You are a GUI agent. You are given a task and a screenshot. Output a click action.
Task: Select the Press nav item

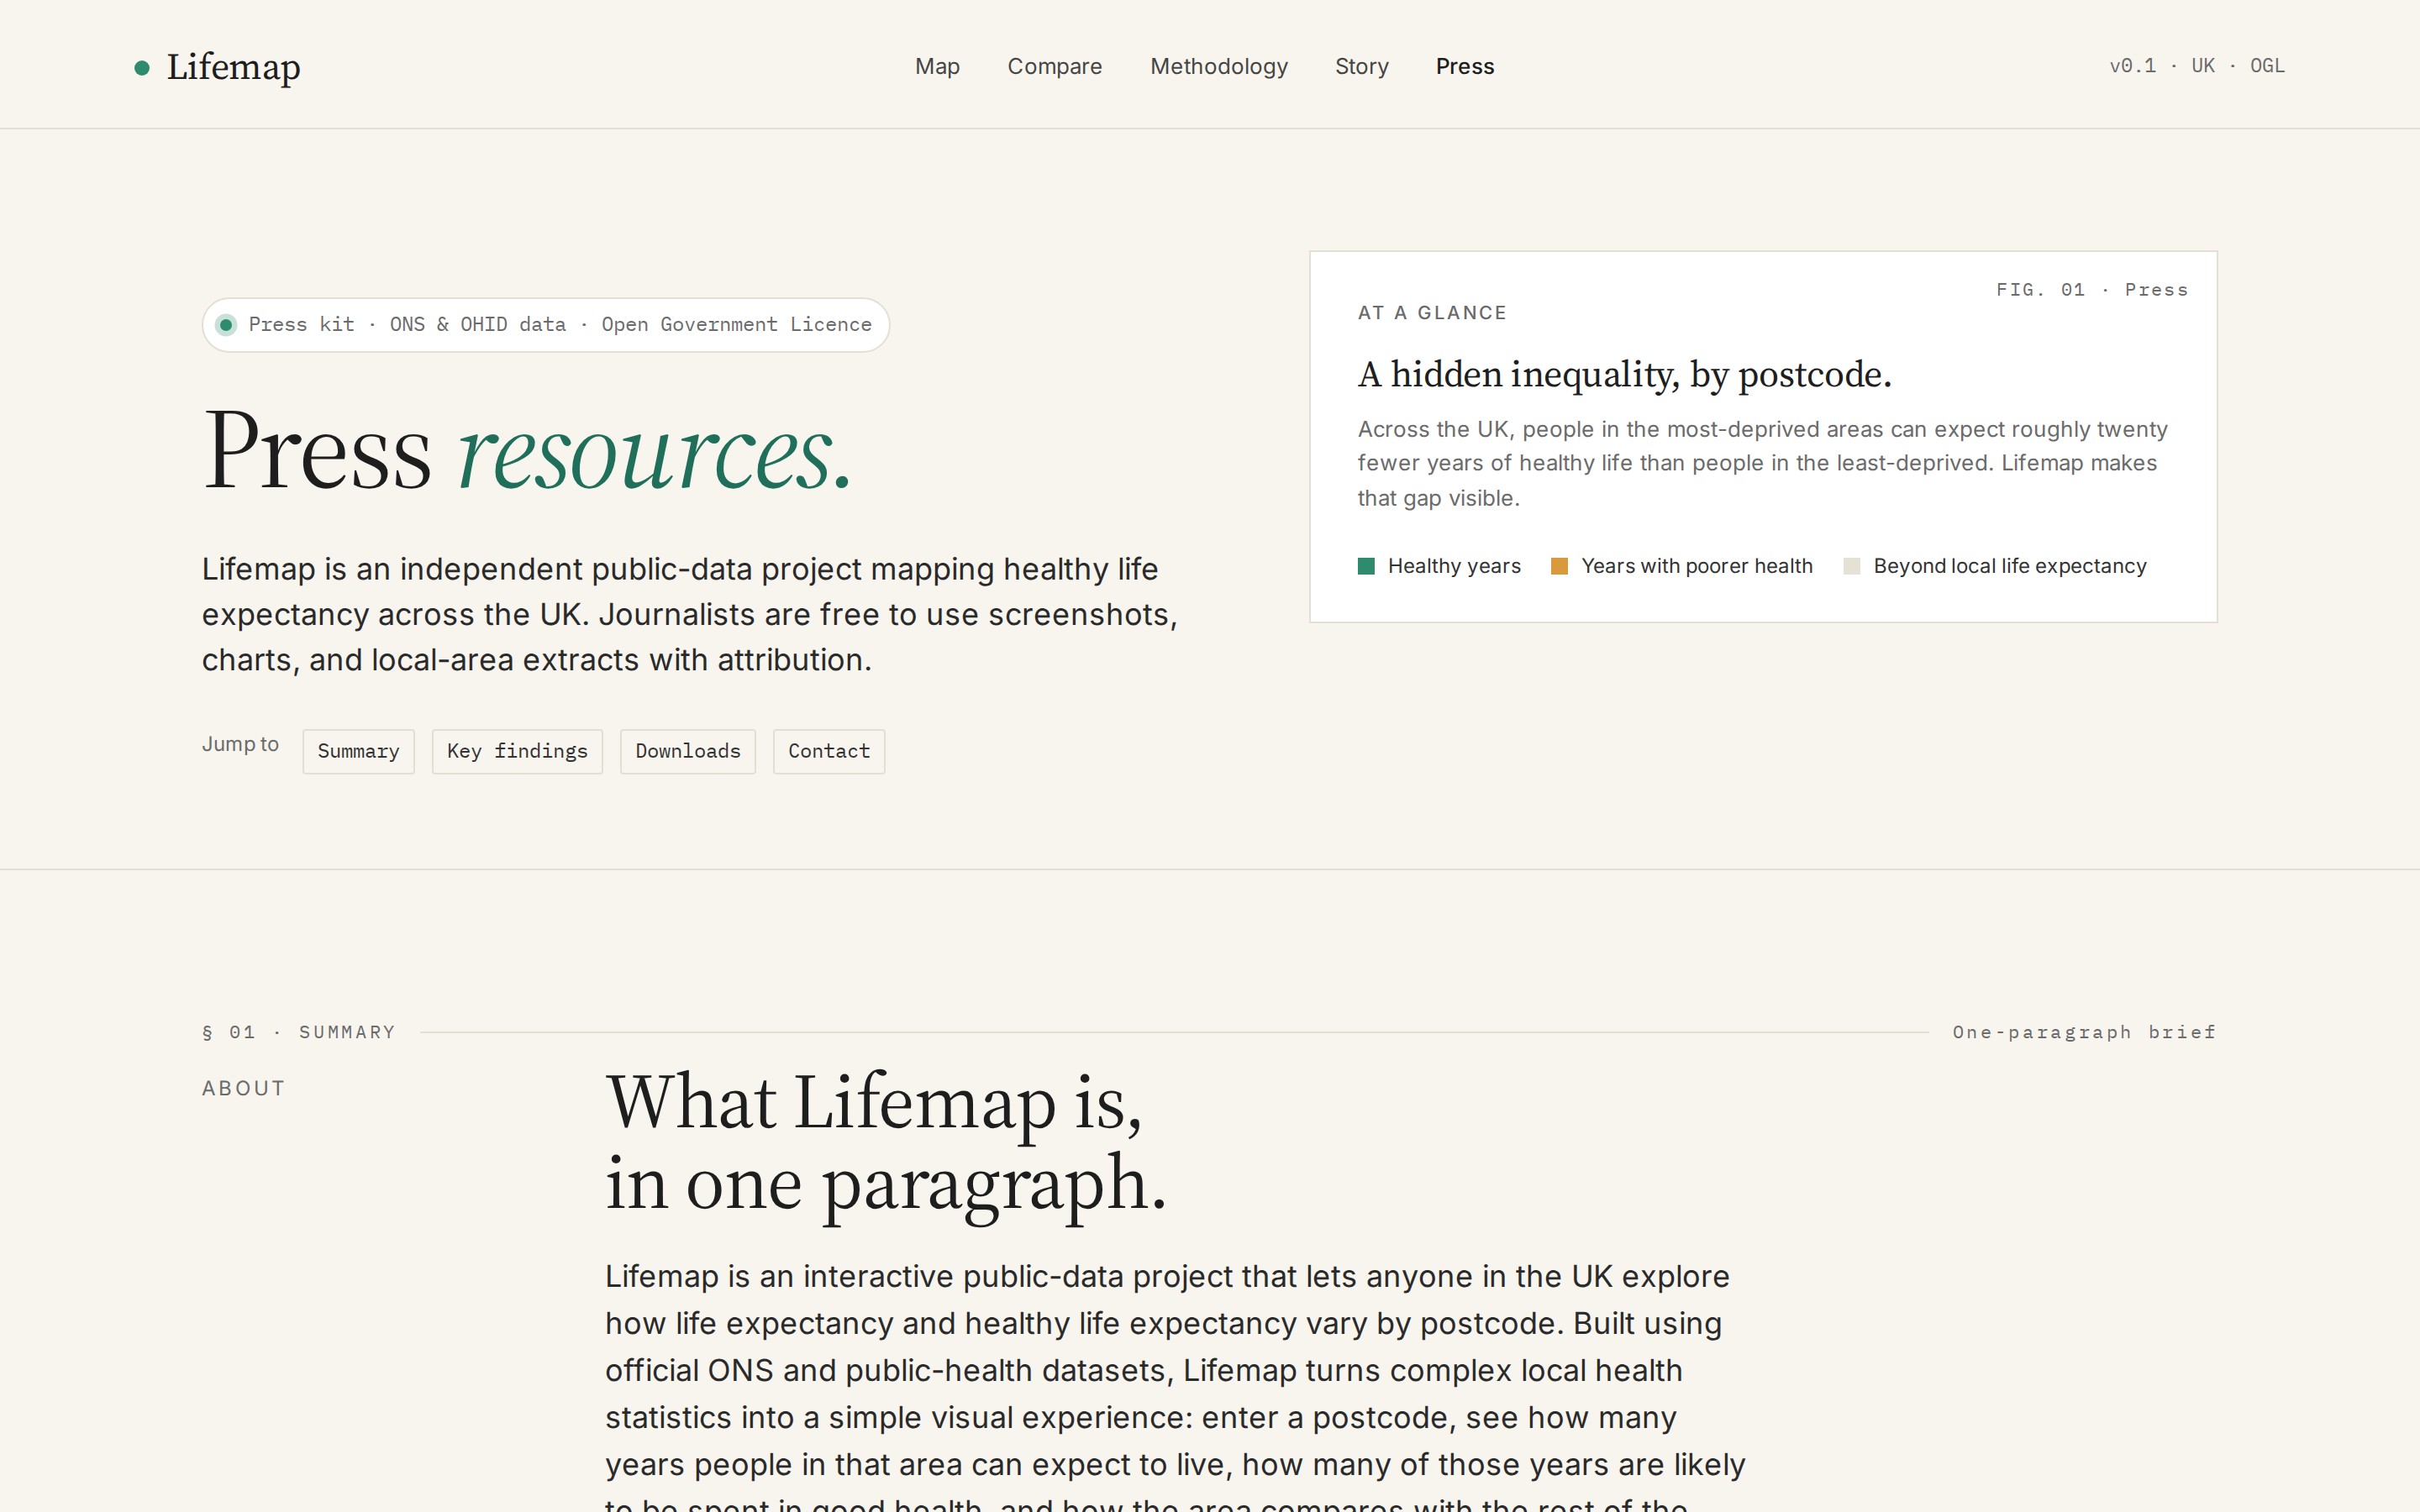coord(1464,66)
